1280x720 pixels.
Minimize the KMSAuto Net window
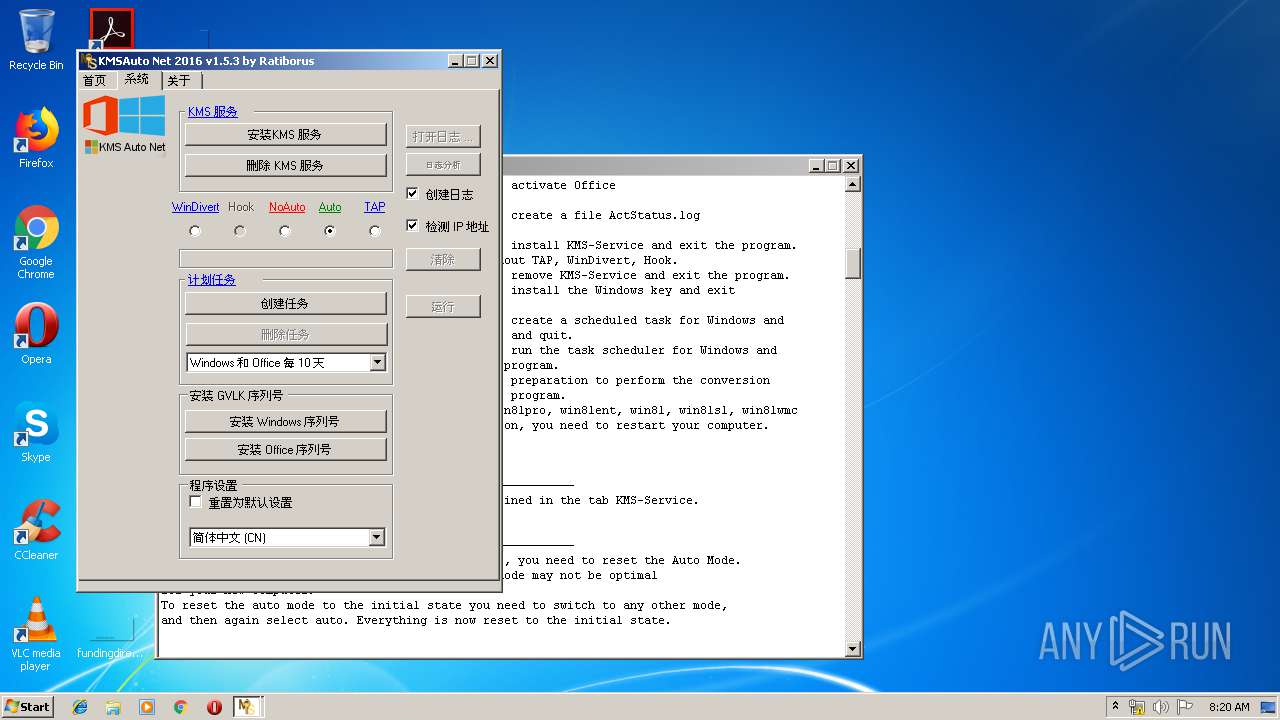tap(455, 61)
